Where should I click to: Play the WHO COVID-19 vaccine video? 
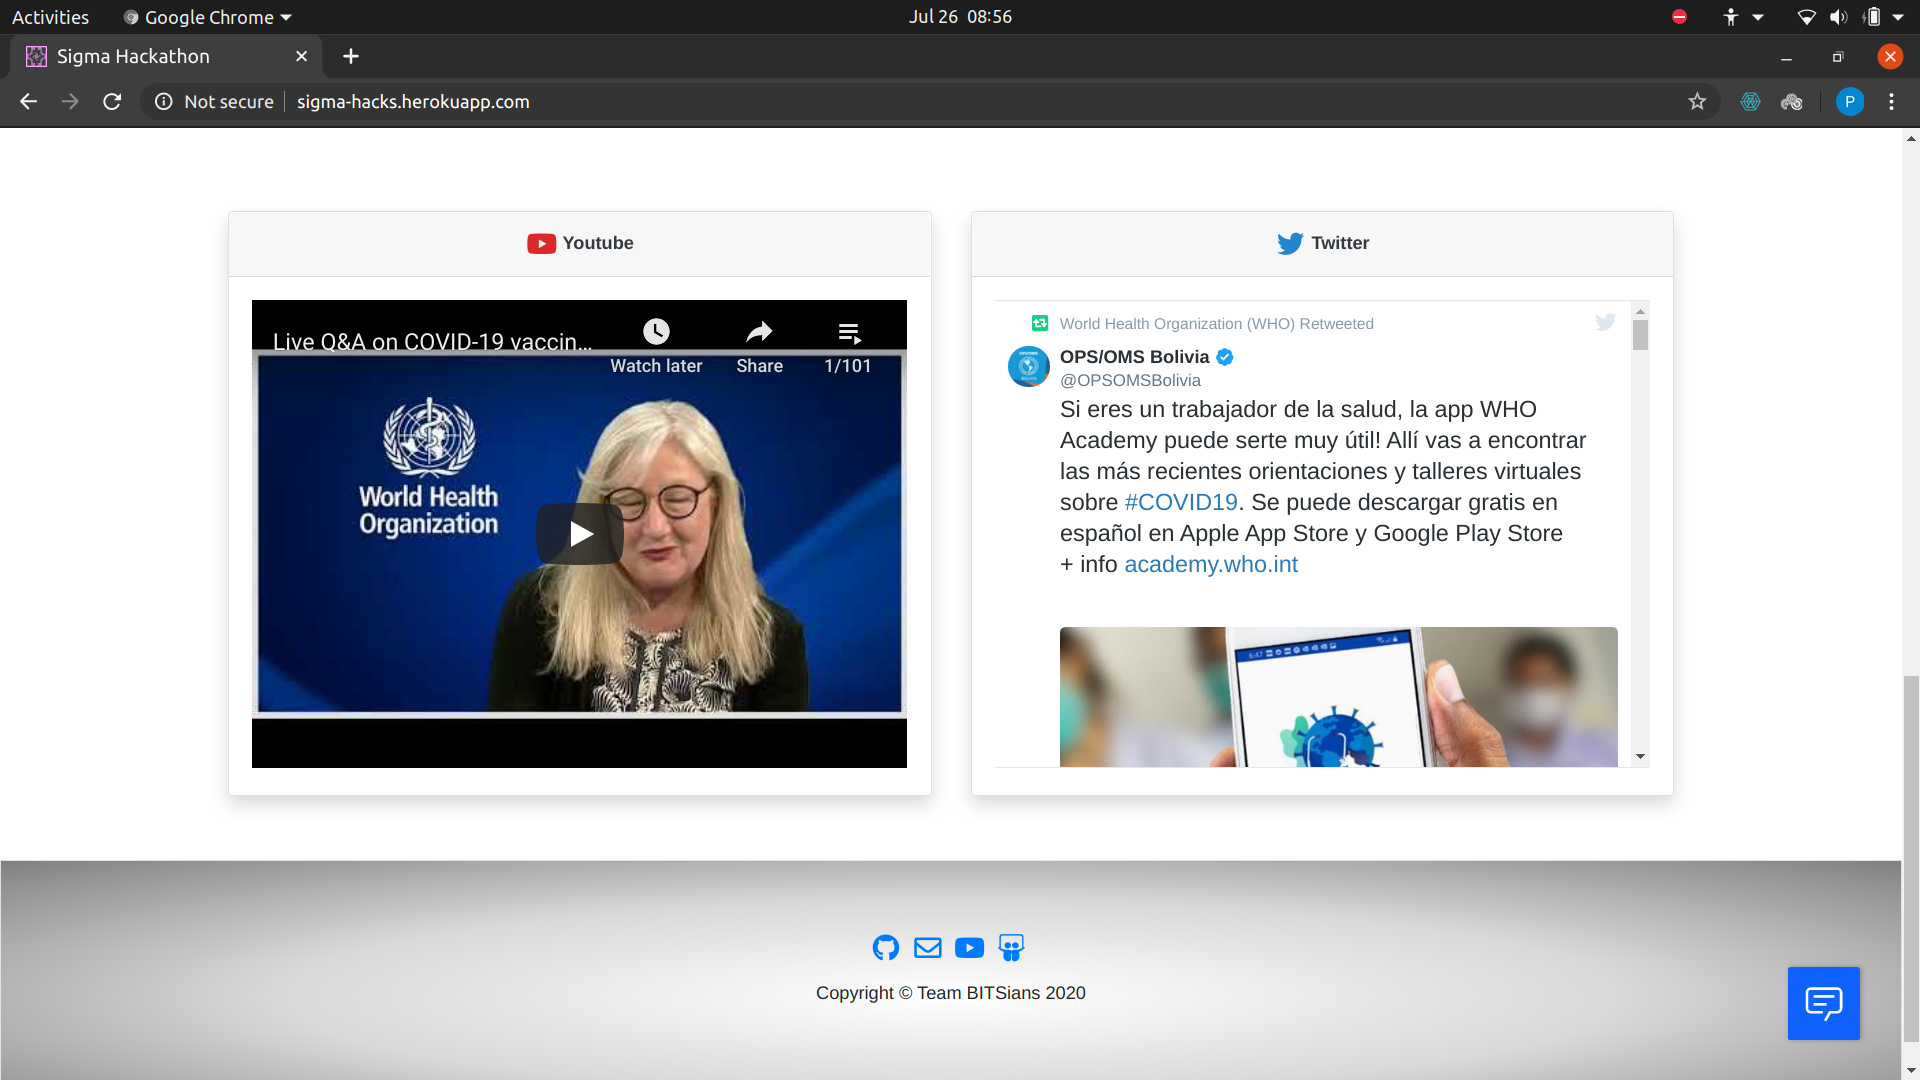pyautogui.click(x=579, y=534)
